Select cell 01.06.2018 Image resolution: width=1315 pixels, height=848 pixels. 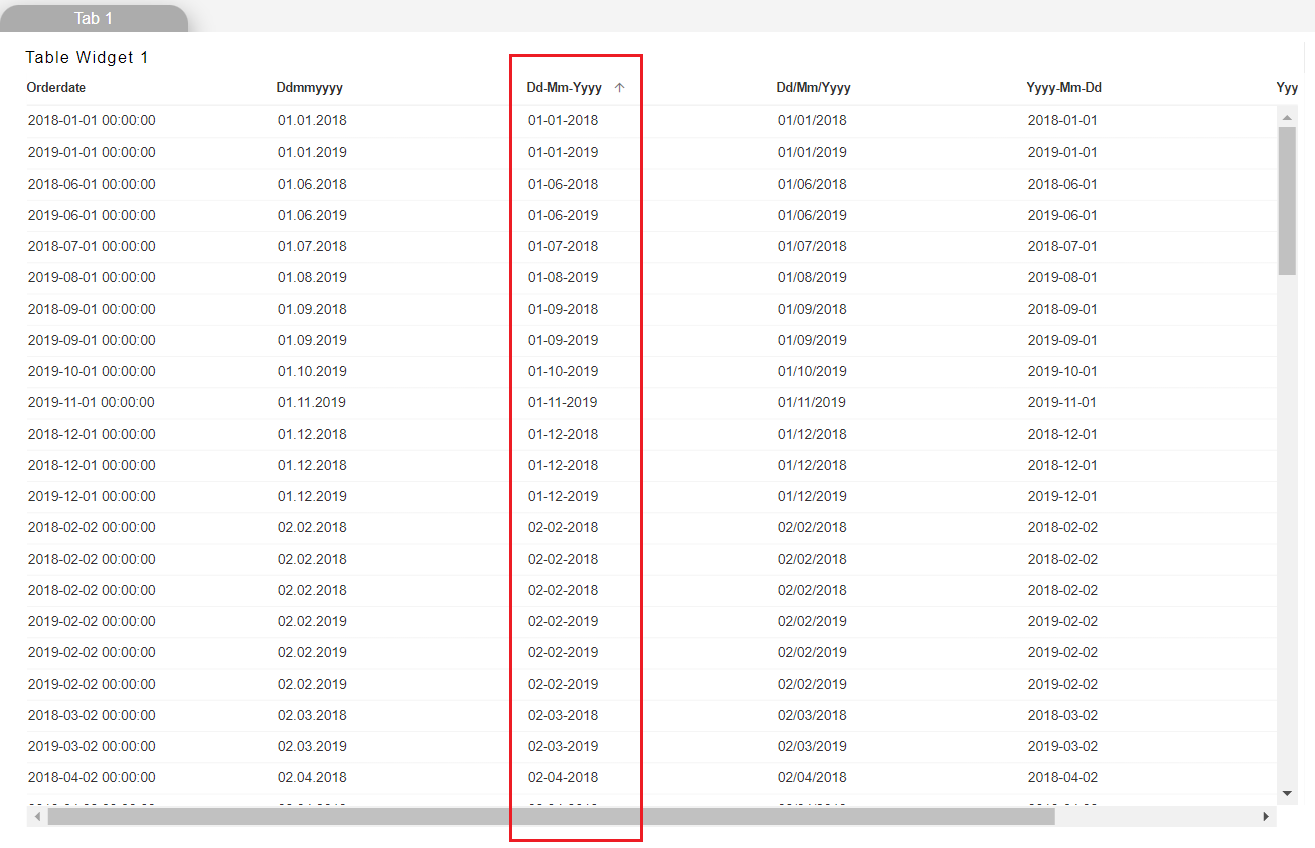[x=312, y=185]
